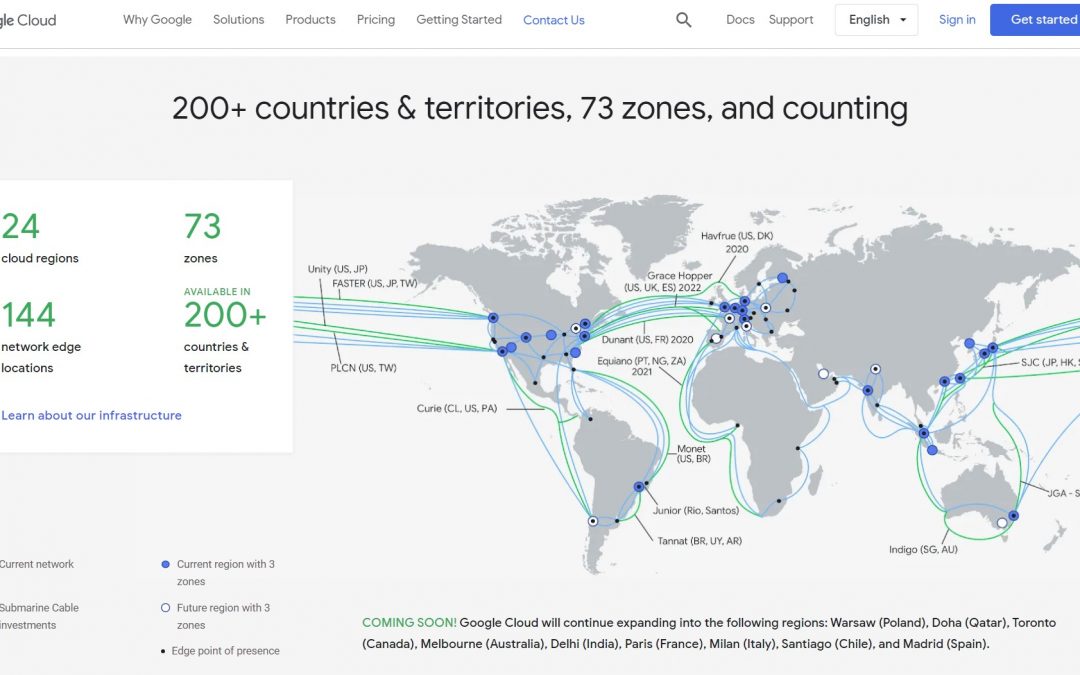Image resolution: width=1080 pixels, height=675 pixels.
Task: Click the Taiwan region marker
Action: click(960, 378)
